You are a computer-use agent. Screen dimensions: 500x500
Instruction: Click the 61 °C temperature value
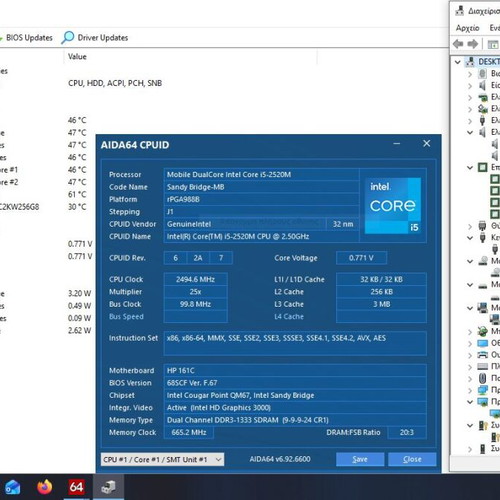click(x=77, y=194)
